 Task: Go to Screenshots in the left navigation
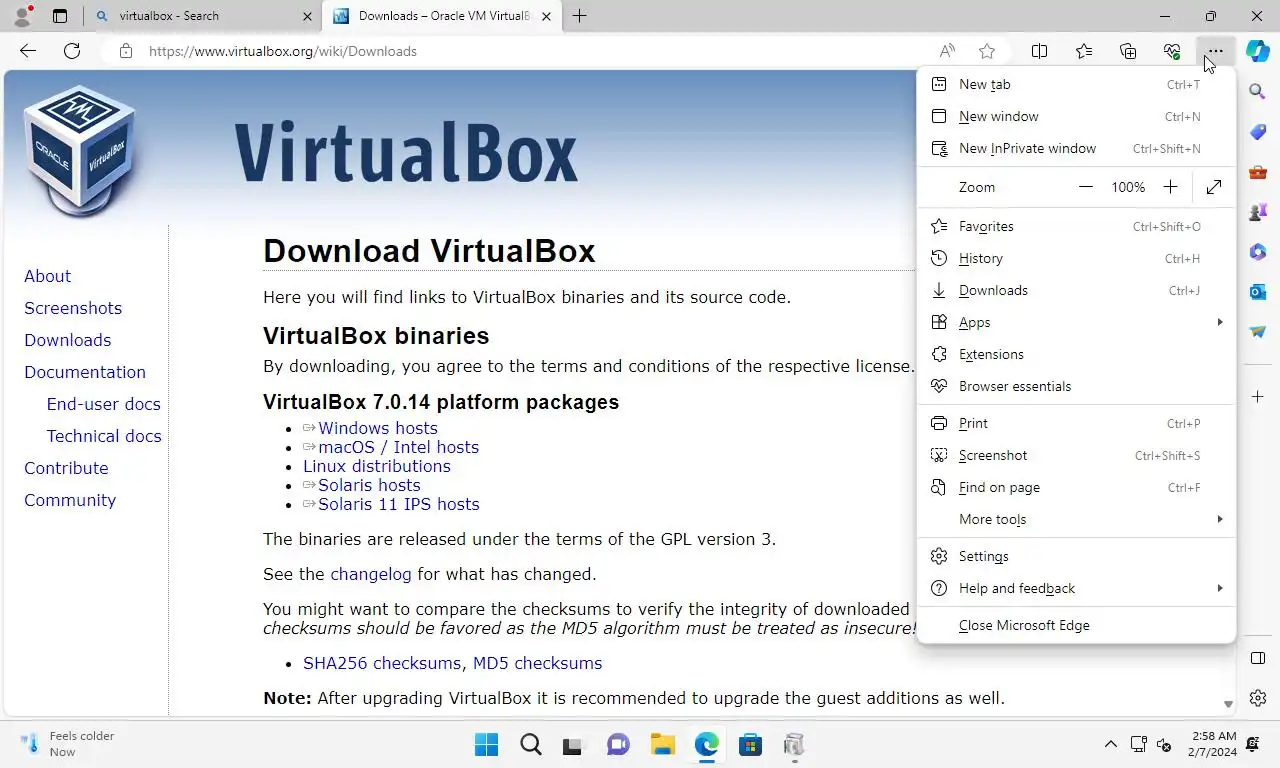73,308
